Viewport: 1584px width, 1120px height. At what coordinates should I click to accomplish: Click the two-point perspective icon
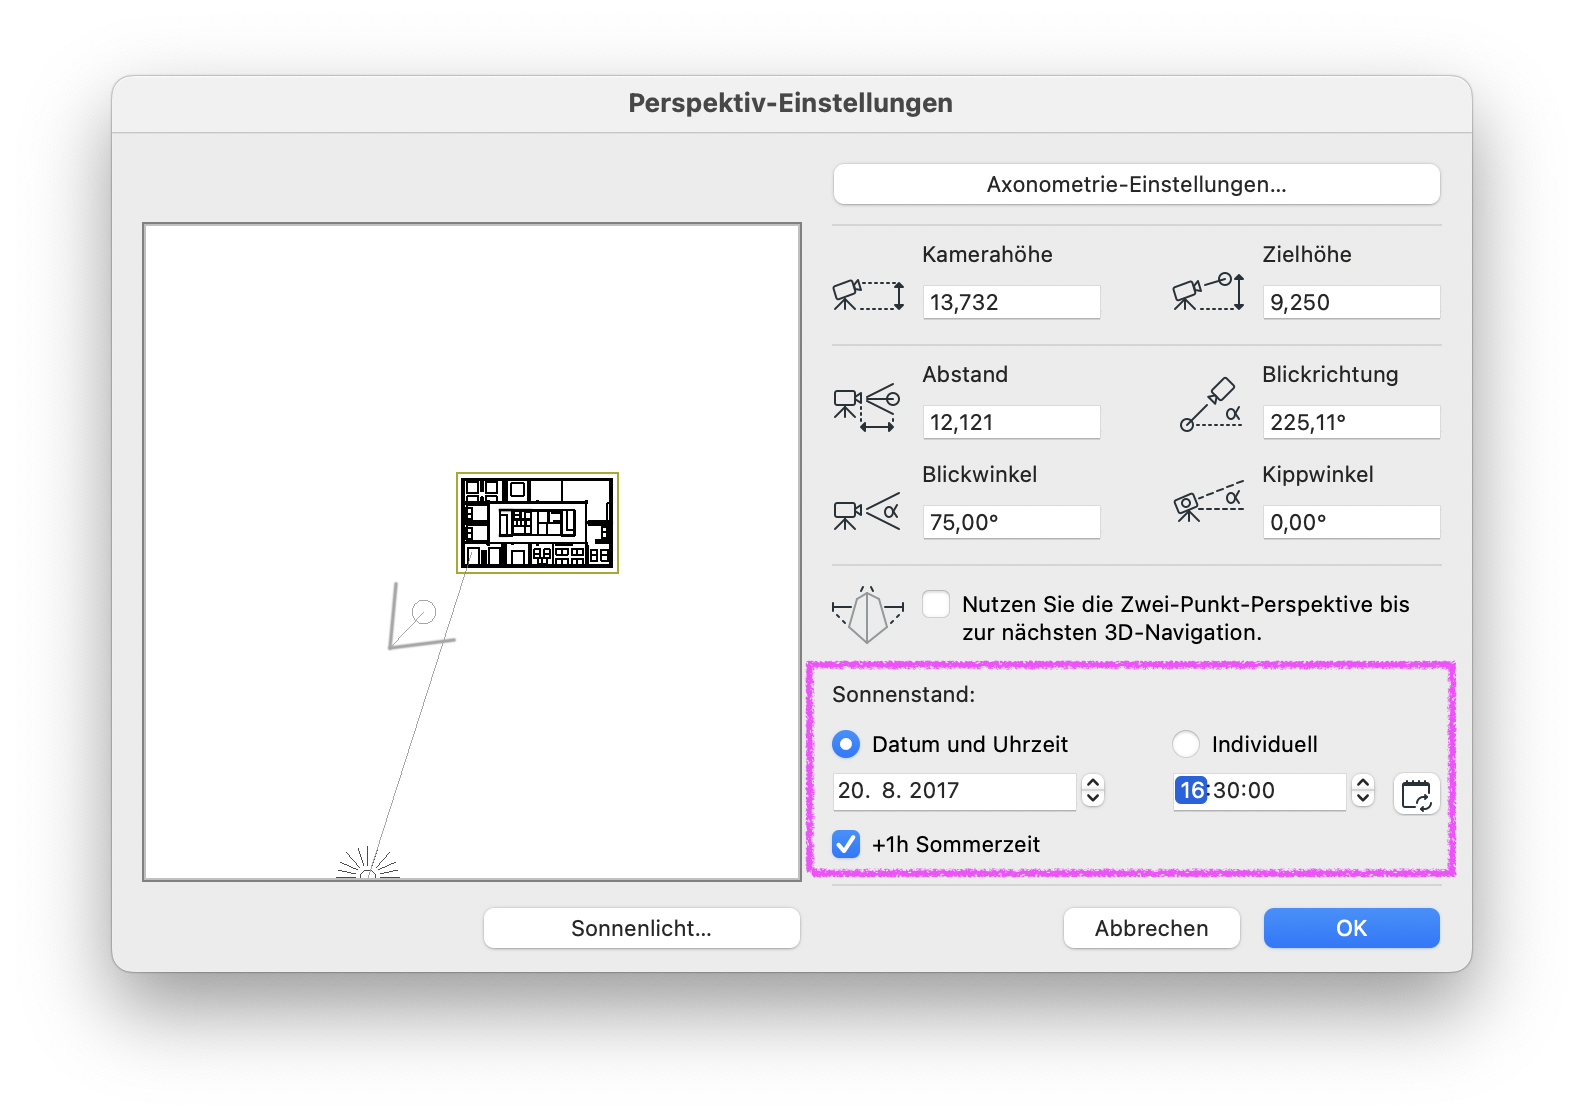point(867,614)
